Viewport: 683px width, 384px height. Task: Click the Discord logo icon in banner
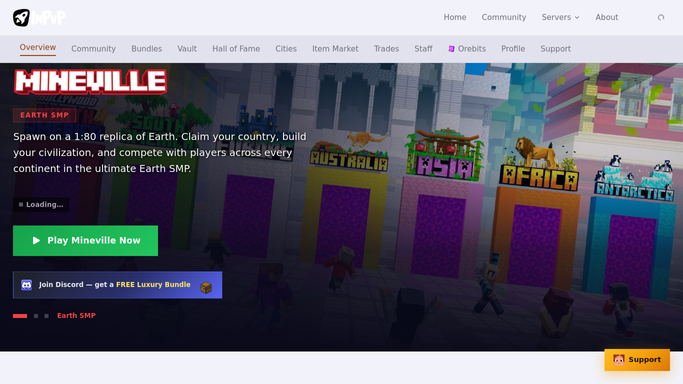27,285
